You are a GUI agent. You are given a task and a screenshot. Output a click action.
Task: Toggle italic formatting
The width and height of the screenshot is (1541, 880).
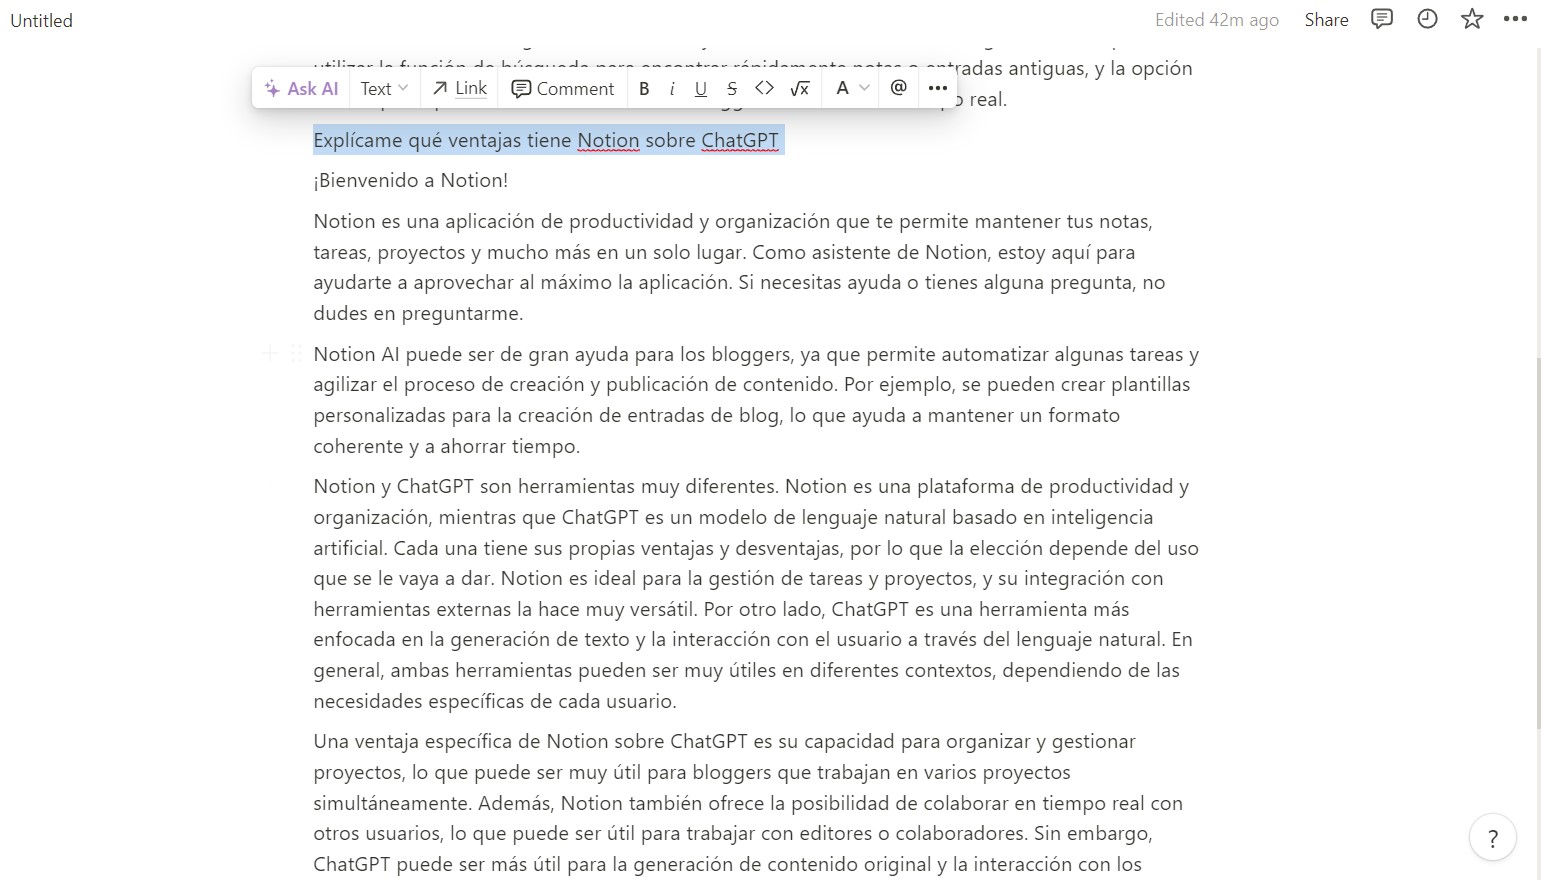[672, 88]
